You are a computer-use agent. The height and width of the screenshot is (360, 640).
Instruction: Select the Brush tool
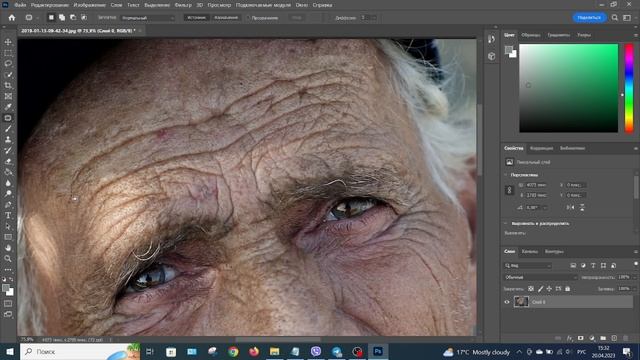coord(8,129)
